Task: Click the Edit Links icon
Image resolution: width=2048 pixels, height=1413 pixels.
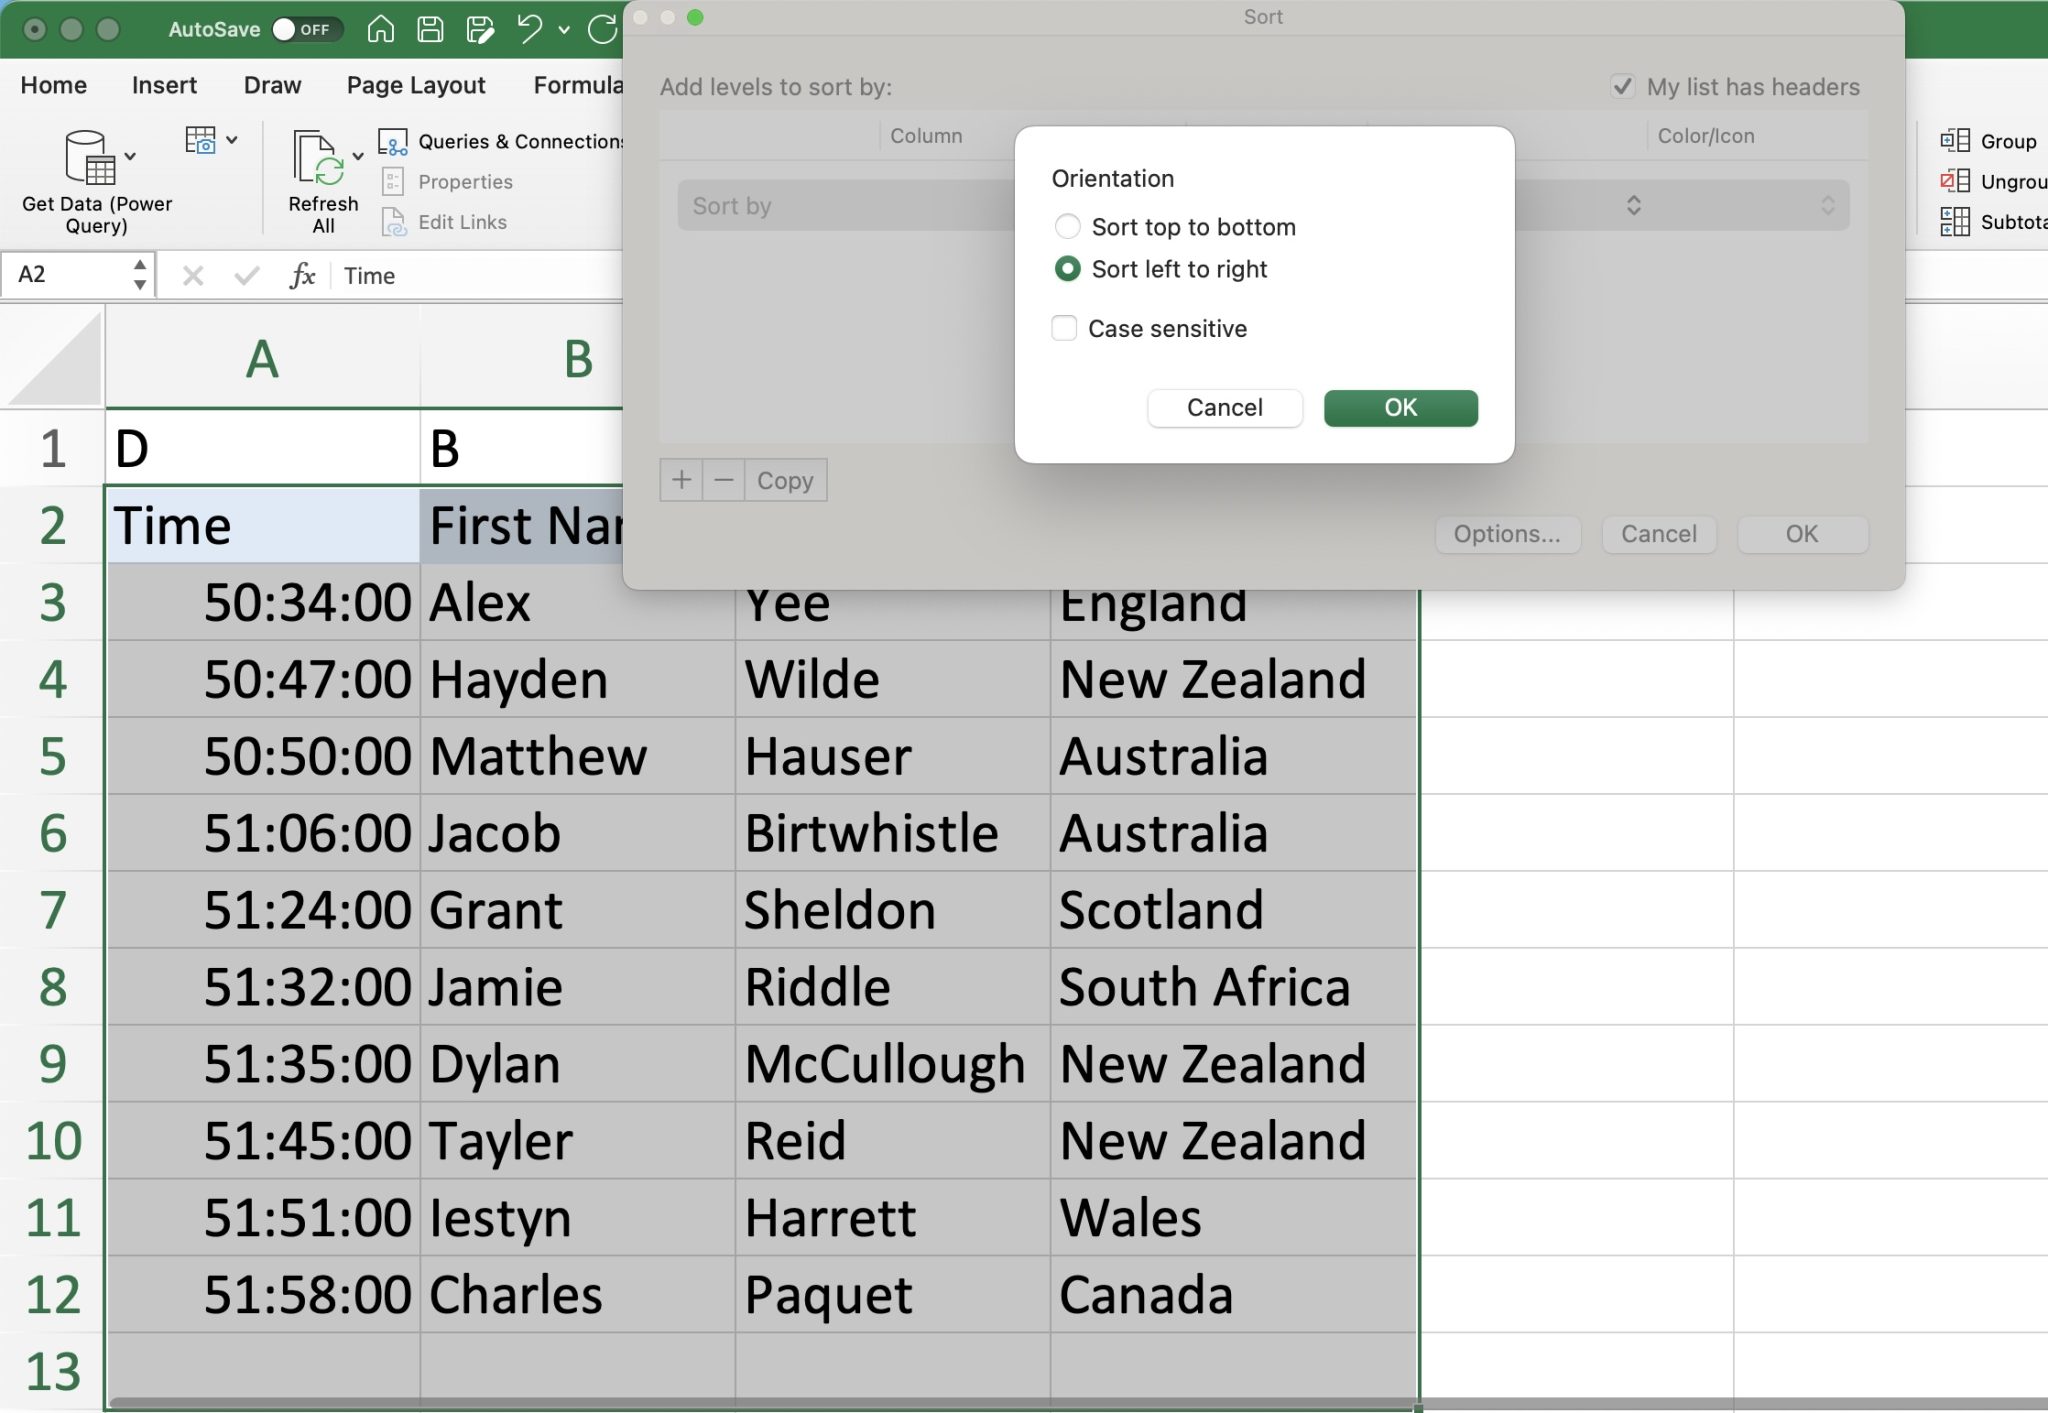Action: [393, 222]
